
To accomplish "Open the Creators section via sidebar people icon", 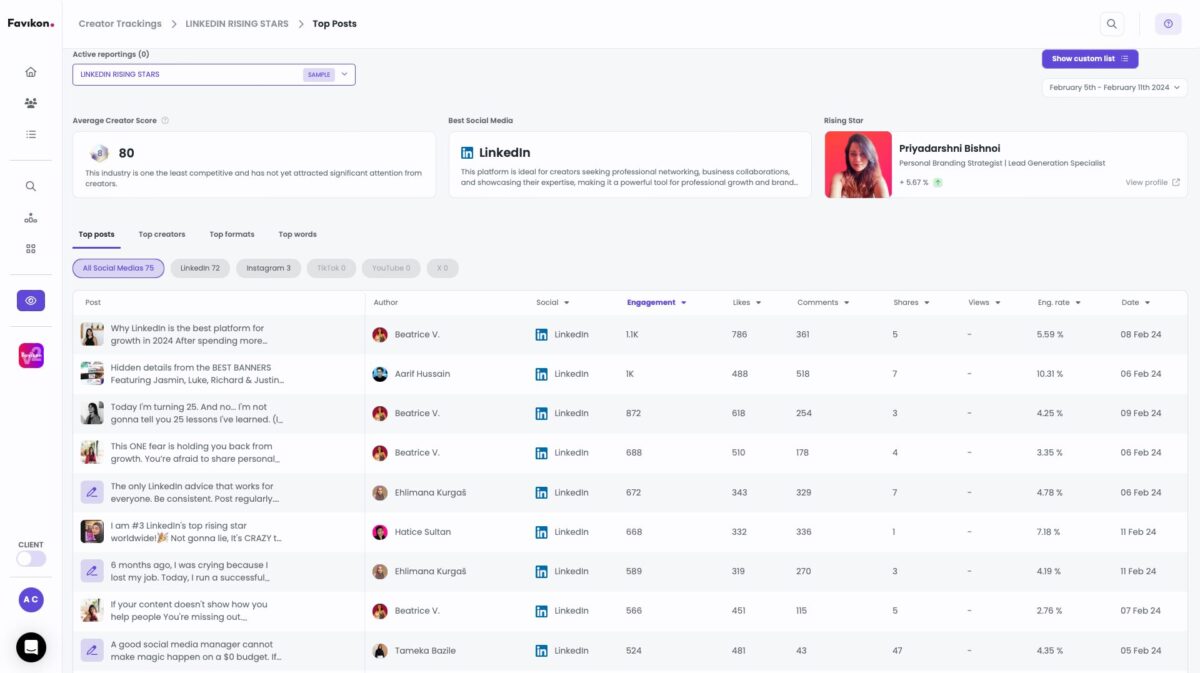I will [x=30, y=102].
